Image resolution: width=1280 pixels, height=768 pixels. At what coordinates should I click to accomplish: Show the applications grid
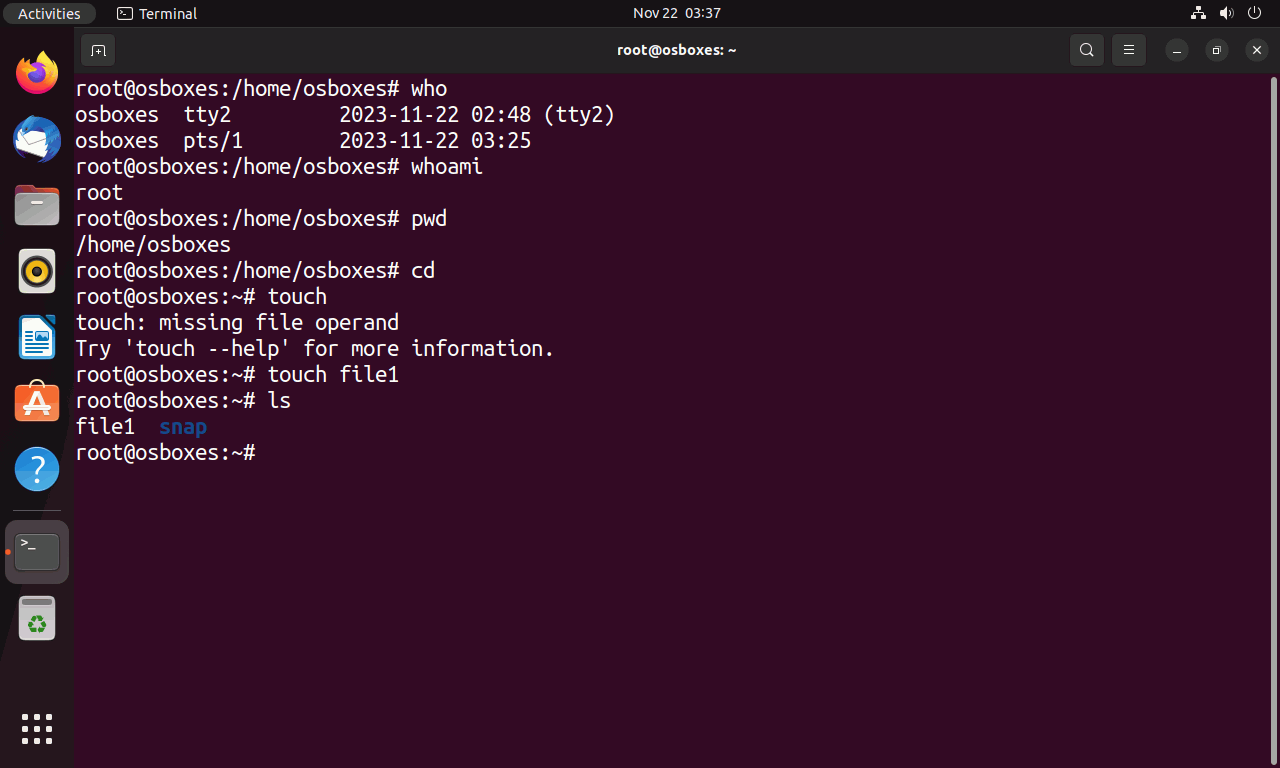point(37,728)
